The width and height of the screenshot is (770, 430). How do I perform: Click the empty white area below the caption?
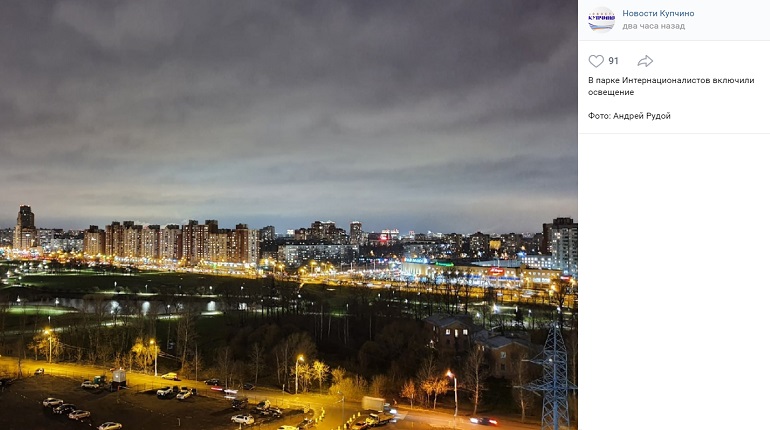674,280
